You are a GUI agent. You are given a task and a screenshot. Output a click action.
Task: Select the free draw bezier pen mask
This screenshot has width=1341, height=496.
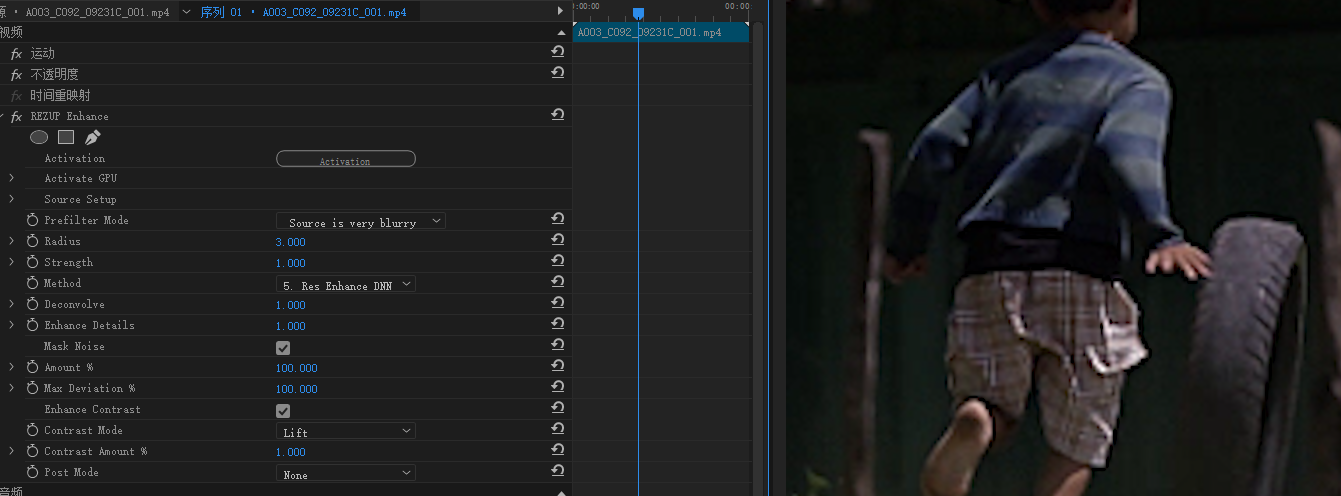93,137
